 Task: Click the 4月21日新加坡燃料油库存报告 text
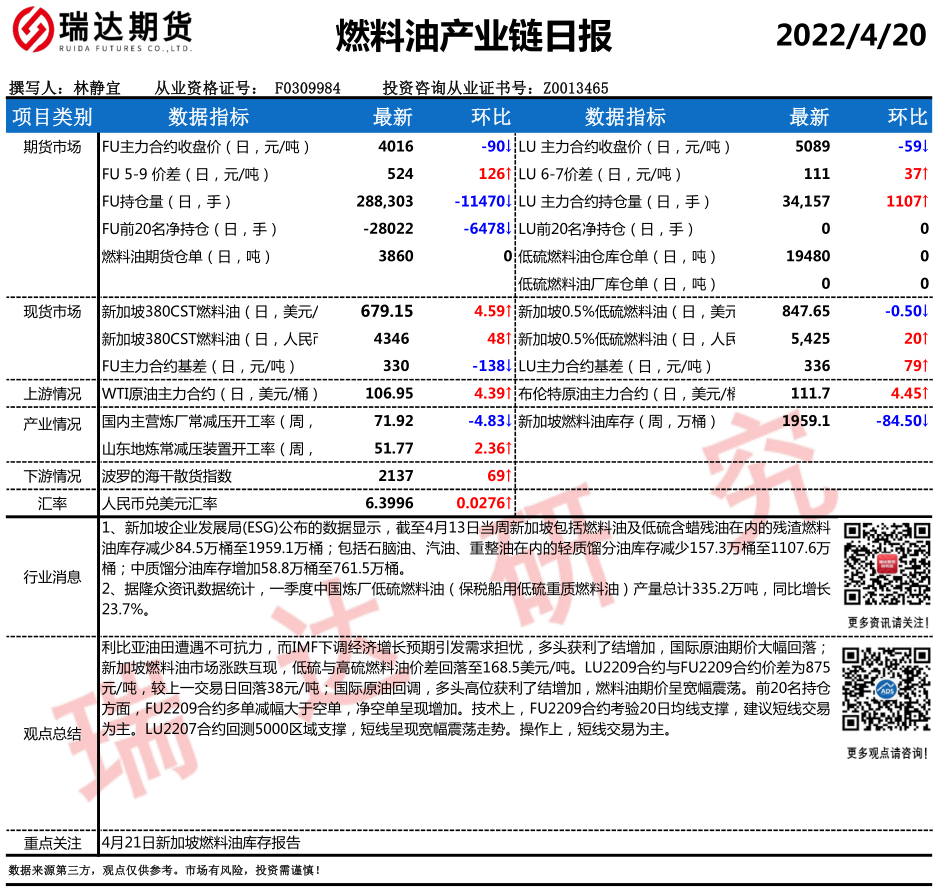click(x=200, y=842)
